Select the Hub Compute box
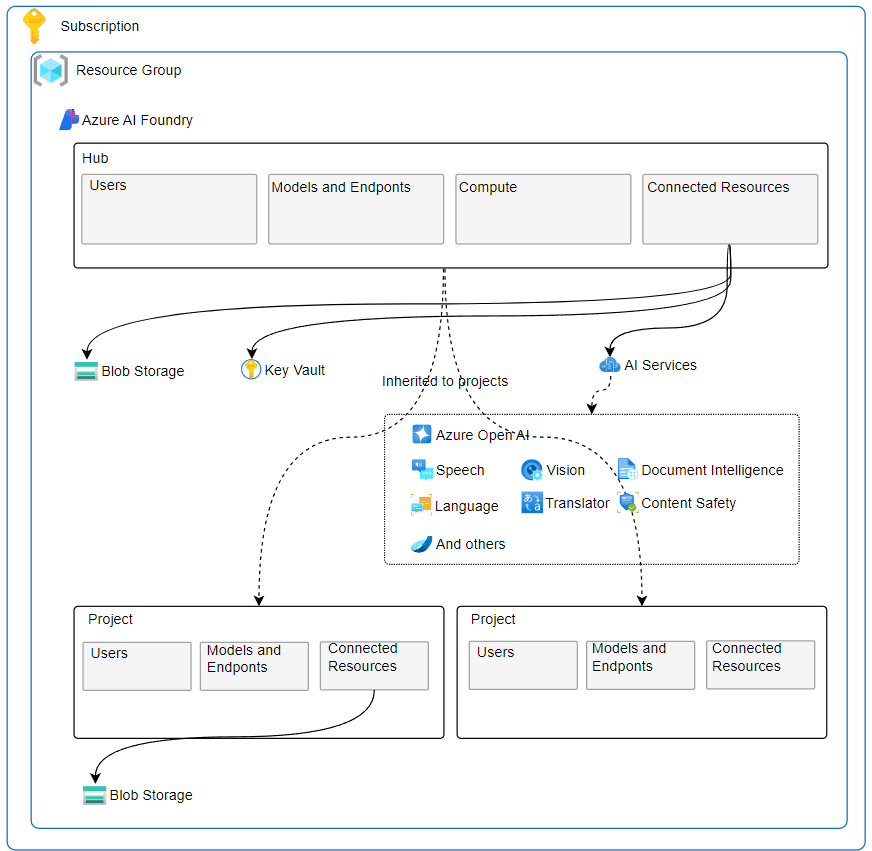This screenshot has height=851, width=872. 543,209
